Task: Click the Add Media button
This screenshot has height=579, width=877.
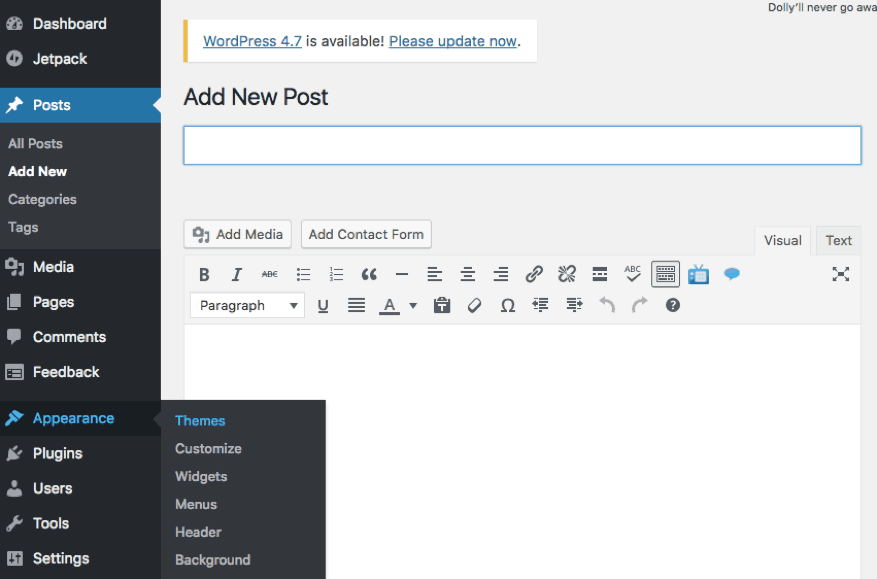Action: (238, 234)
